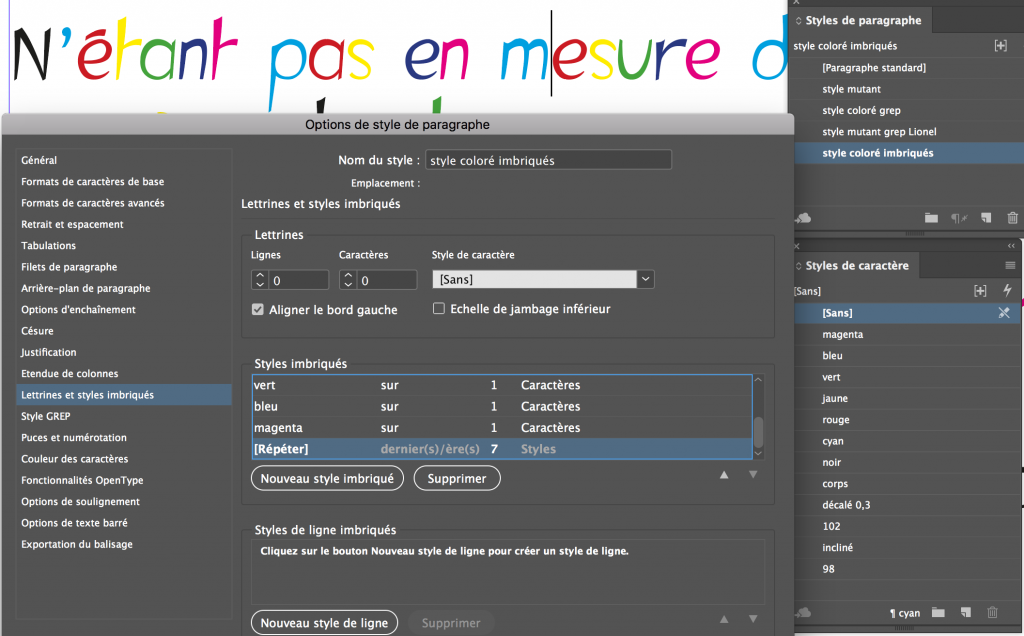The height and width of the screenshot is (636, 1024).
Task: Uncheck Aligner le bord gauche checkbox
Action: 259,310
